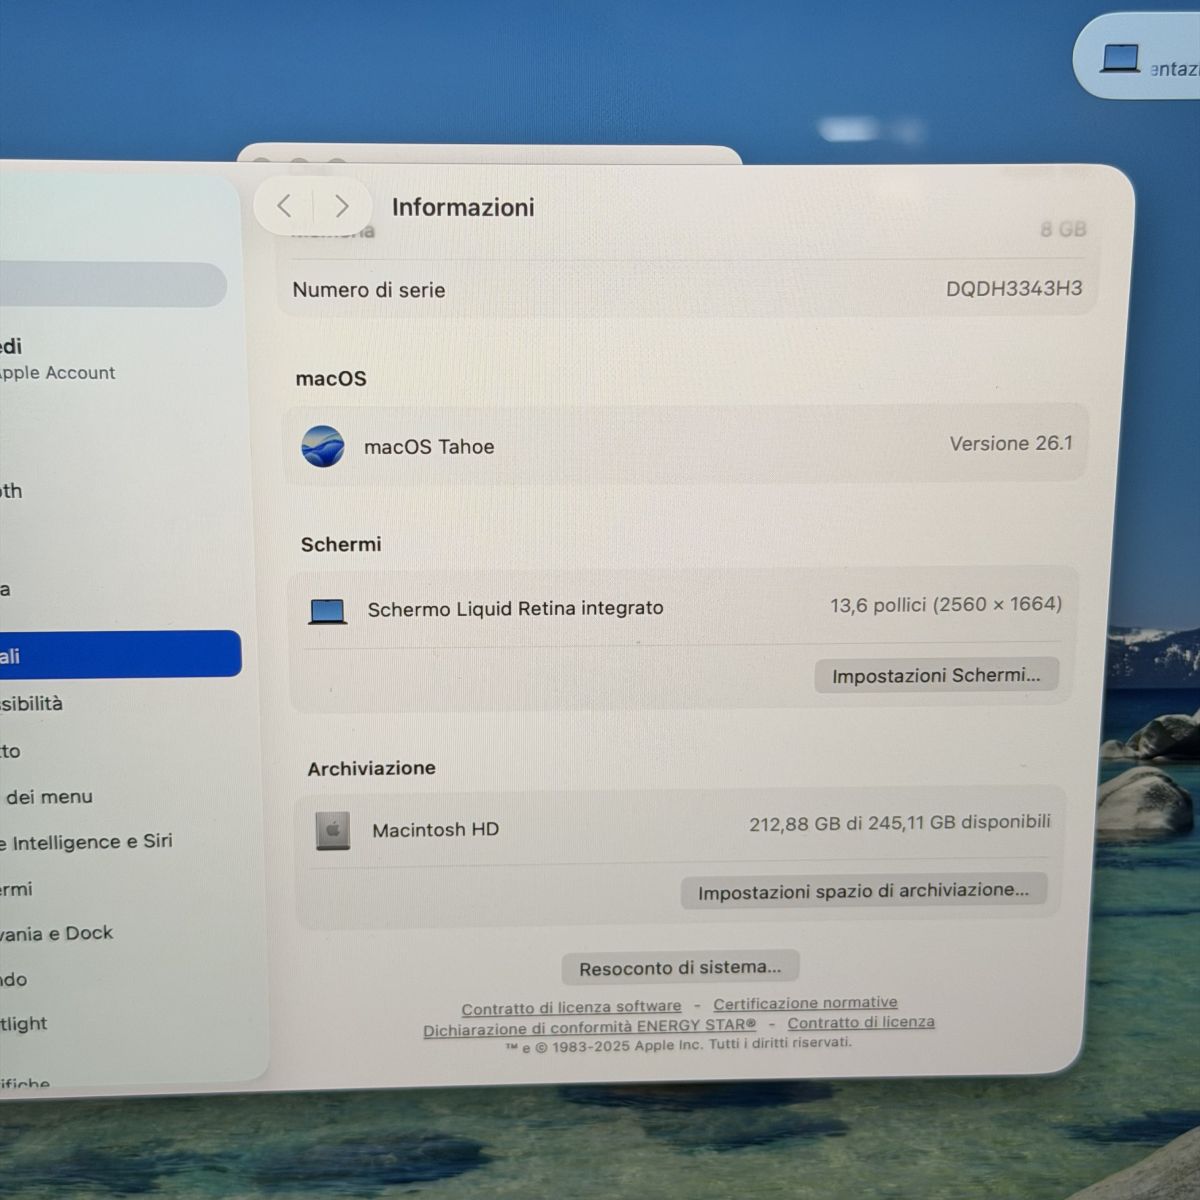1200x1200 pixels.
Task: Click the serial number DQDH3343H3 value
Action: (1013, 289)
